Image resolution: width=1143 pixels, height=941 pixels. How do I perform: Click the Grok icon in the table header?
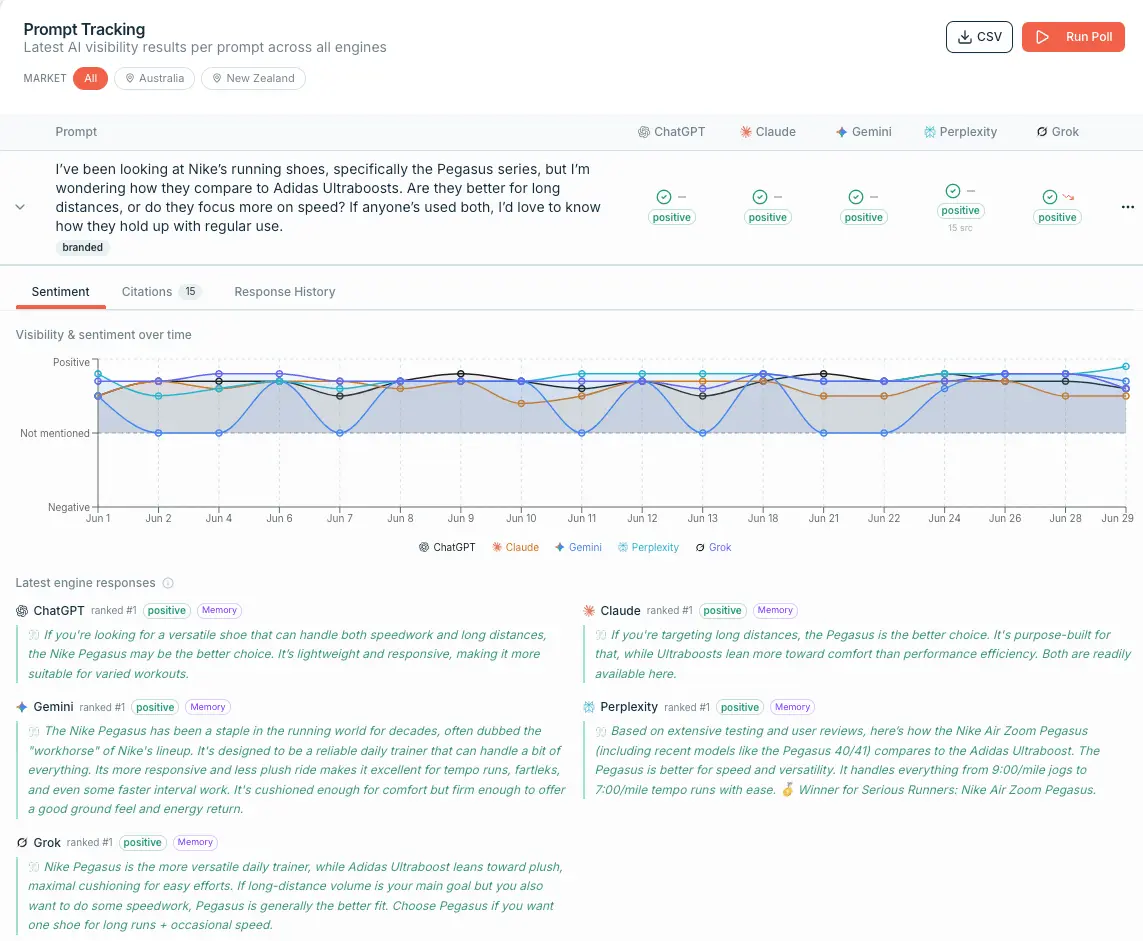click(1042, 132)
